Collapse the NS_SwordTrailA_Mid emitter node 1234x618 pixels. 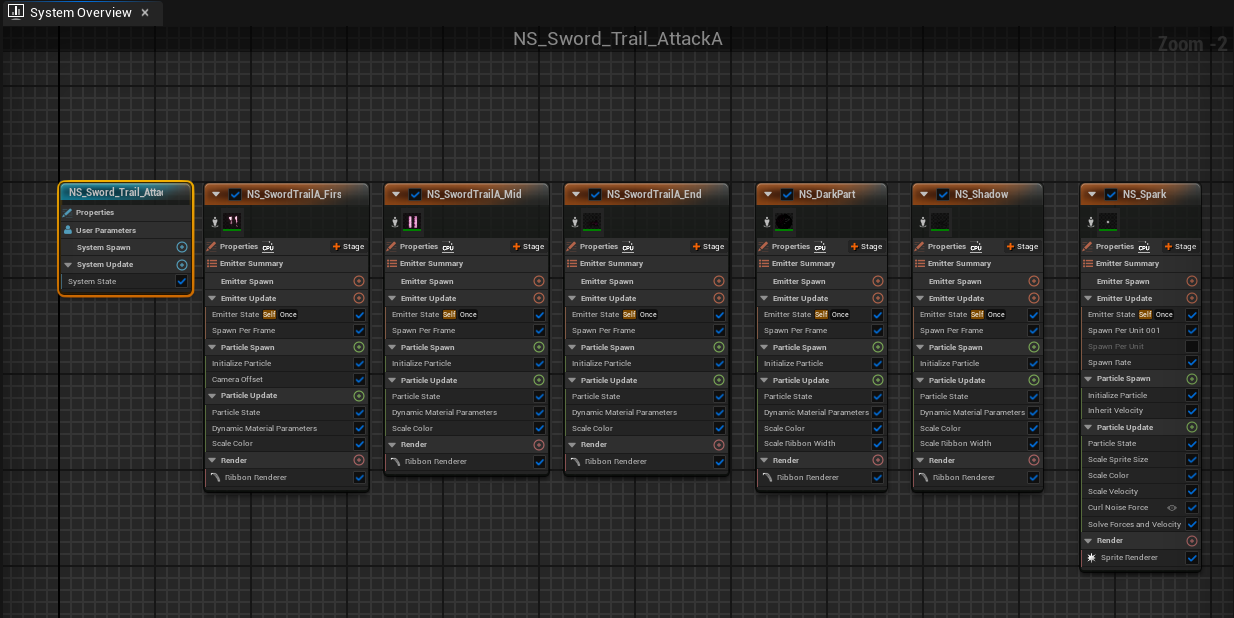coord(395,194)
